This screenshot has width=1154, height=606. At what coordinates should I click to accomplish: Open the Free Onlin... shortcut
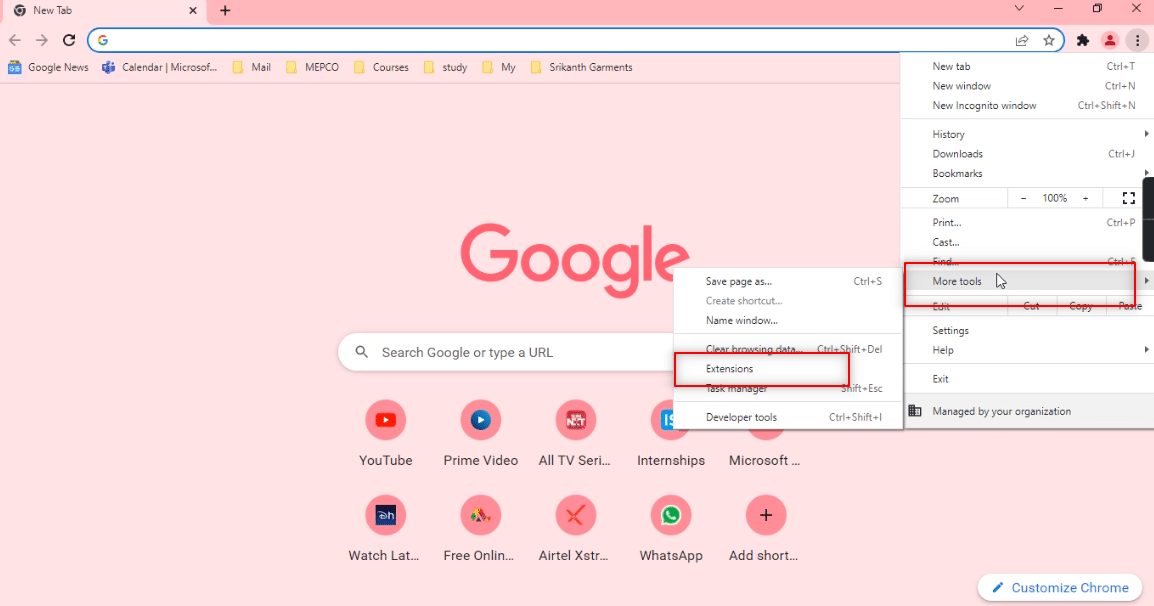coord(481,528)
